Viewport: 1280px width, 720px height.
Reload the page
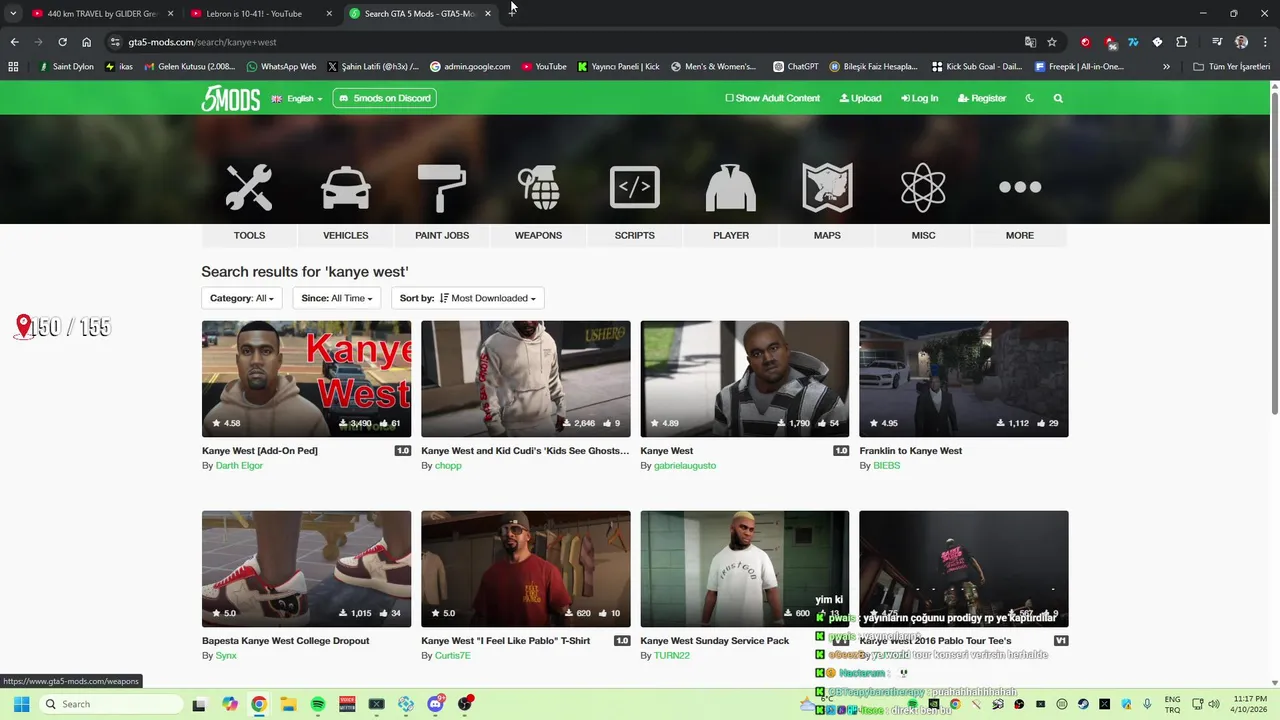point(62,42)
